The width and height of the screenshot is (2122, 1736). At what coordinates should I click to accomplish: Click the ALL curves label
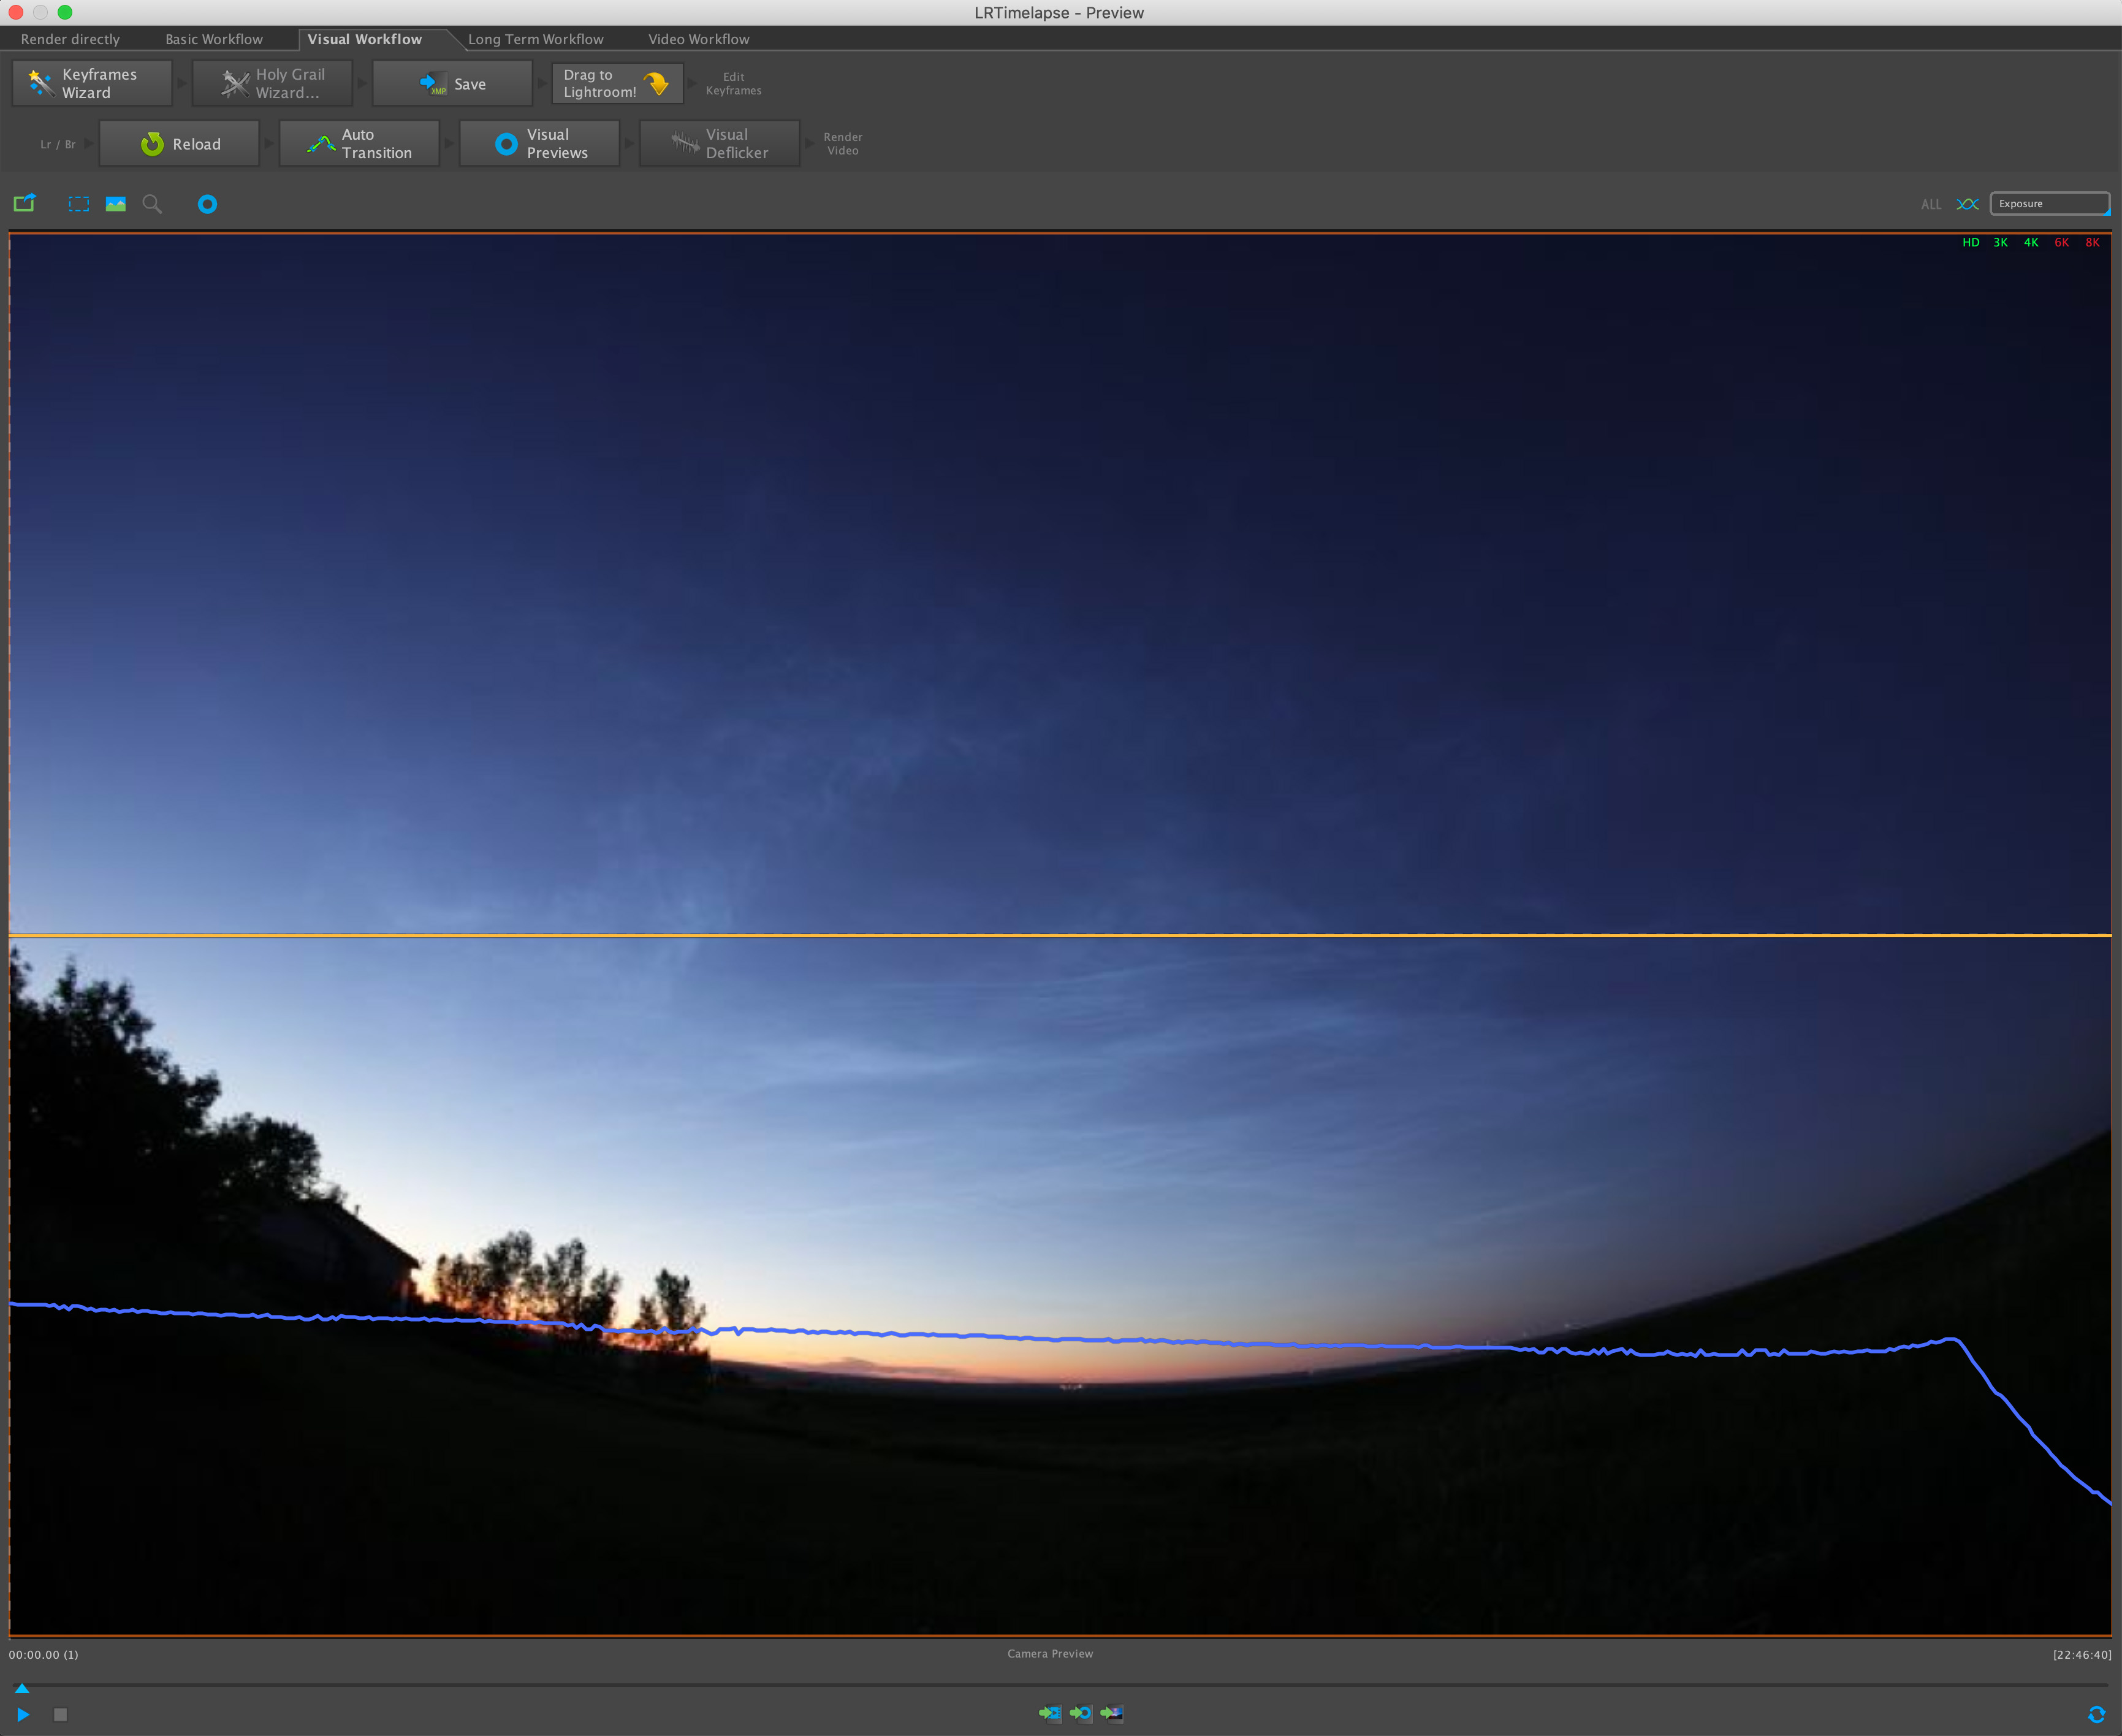click(1930, 204)
